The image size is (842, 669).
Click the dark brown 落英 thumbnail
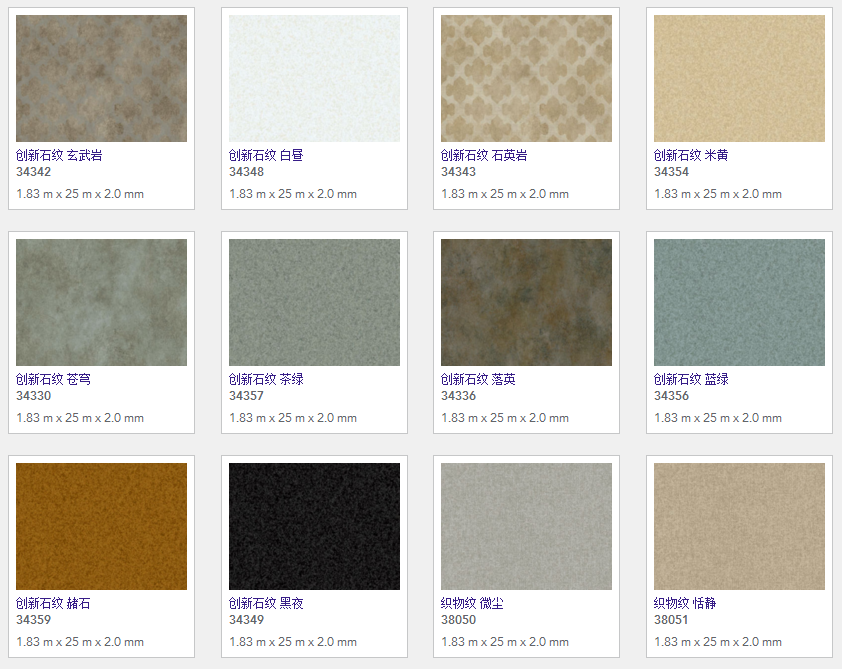point(526,302)
